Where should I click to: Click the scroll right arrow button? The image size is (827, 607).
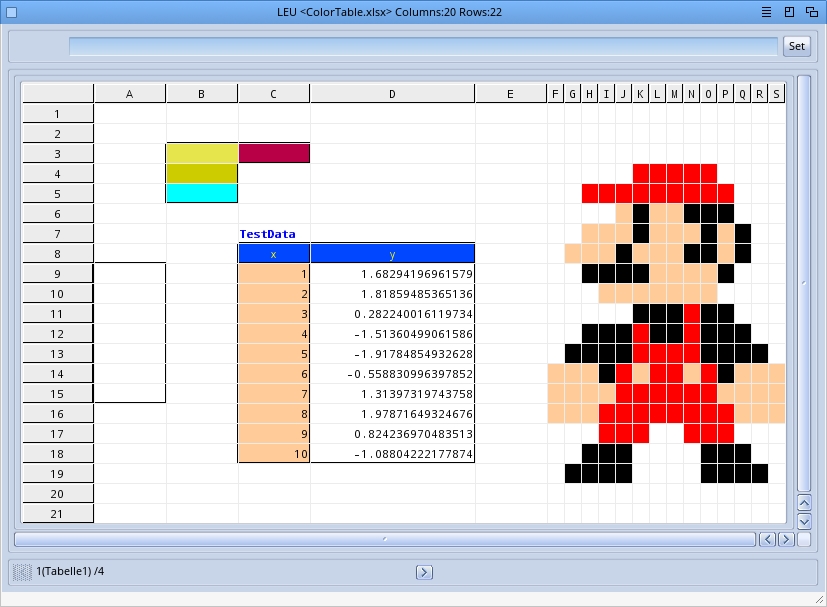point(784,539)
